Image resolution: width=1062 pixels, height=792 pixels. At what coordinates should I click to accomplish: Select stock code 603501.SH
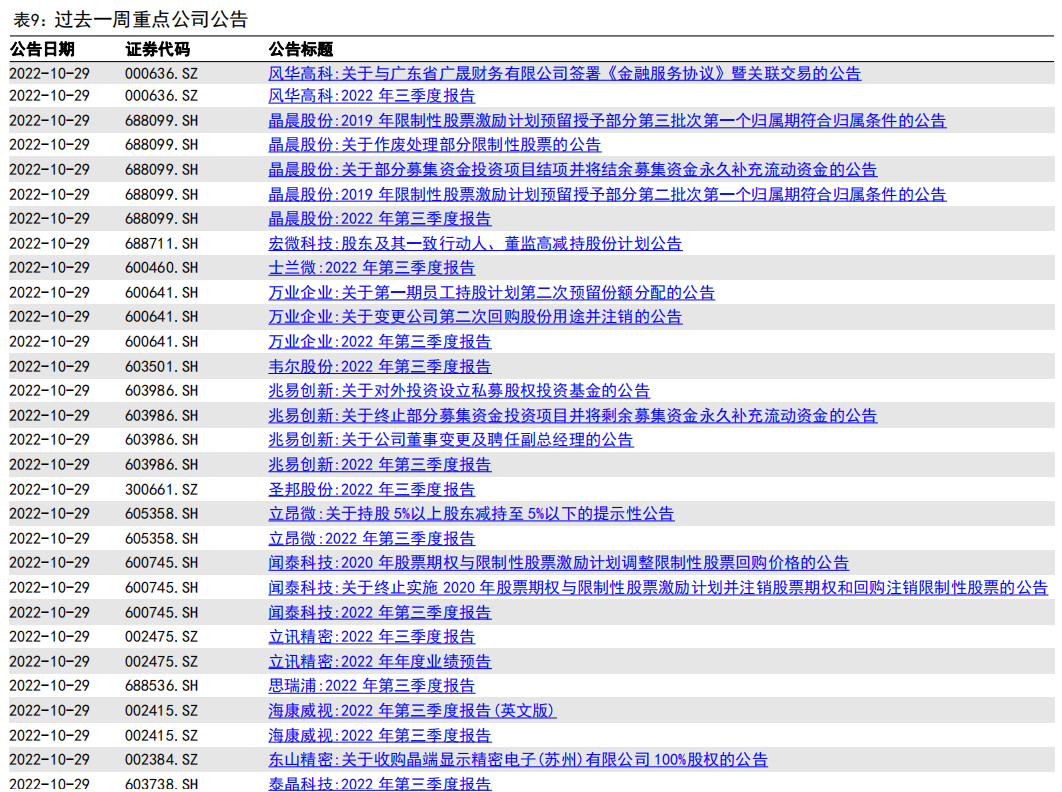pyautogui.click(x=161, y=367)
